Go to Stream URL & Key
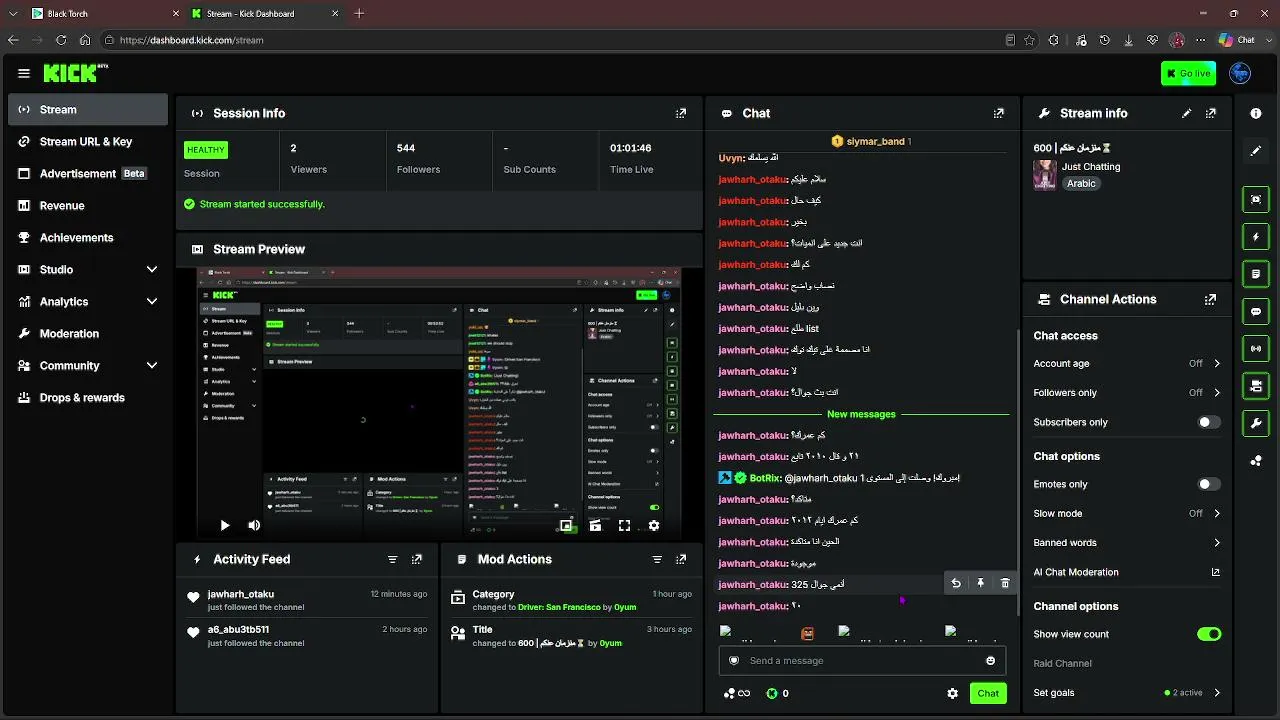 [88, 142]
